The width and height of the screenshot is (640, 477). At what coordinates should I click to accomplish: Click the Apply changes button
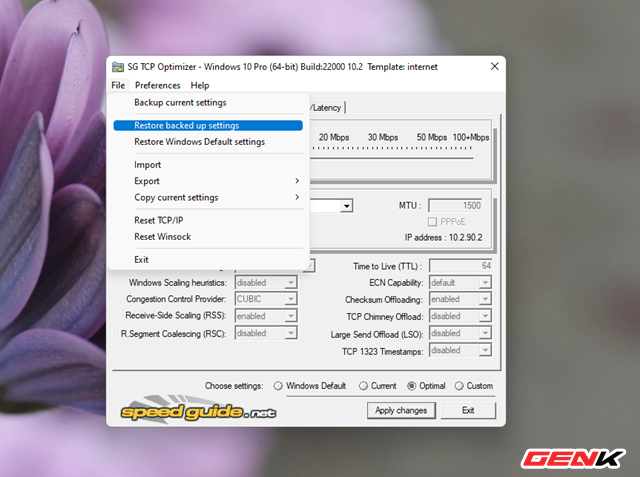tap(401, 410)
